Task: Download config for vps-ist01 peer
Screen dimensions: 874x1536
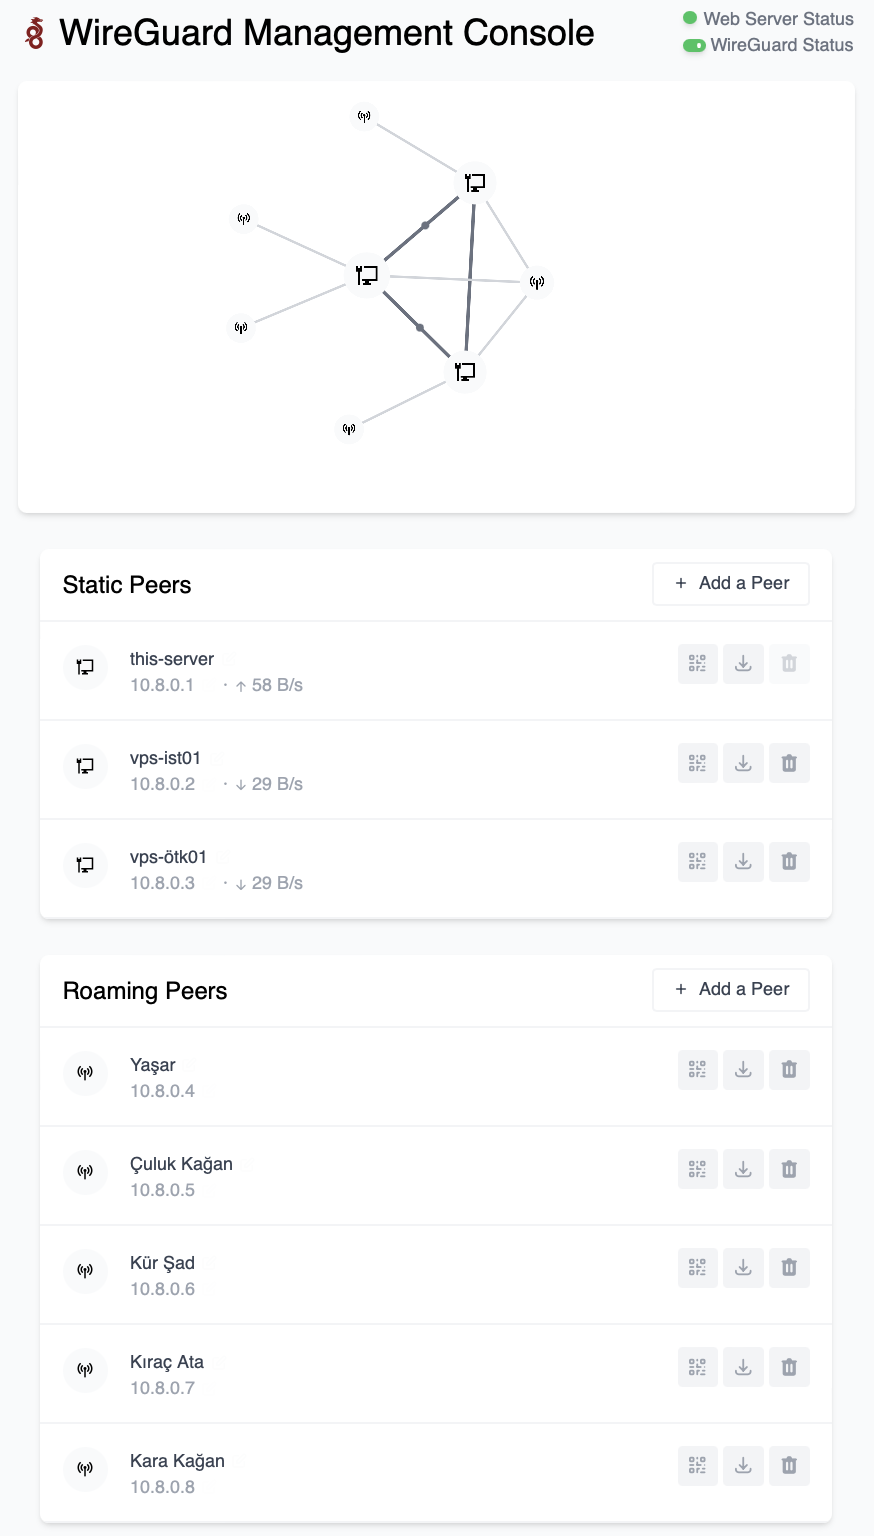Action: (x=743, y=763)
